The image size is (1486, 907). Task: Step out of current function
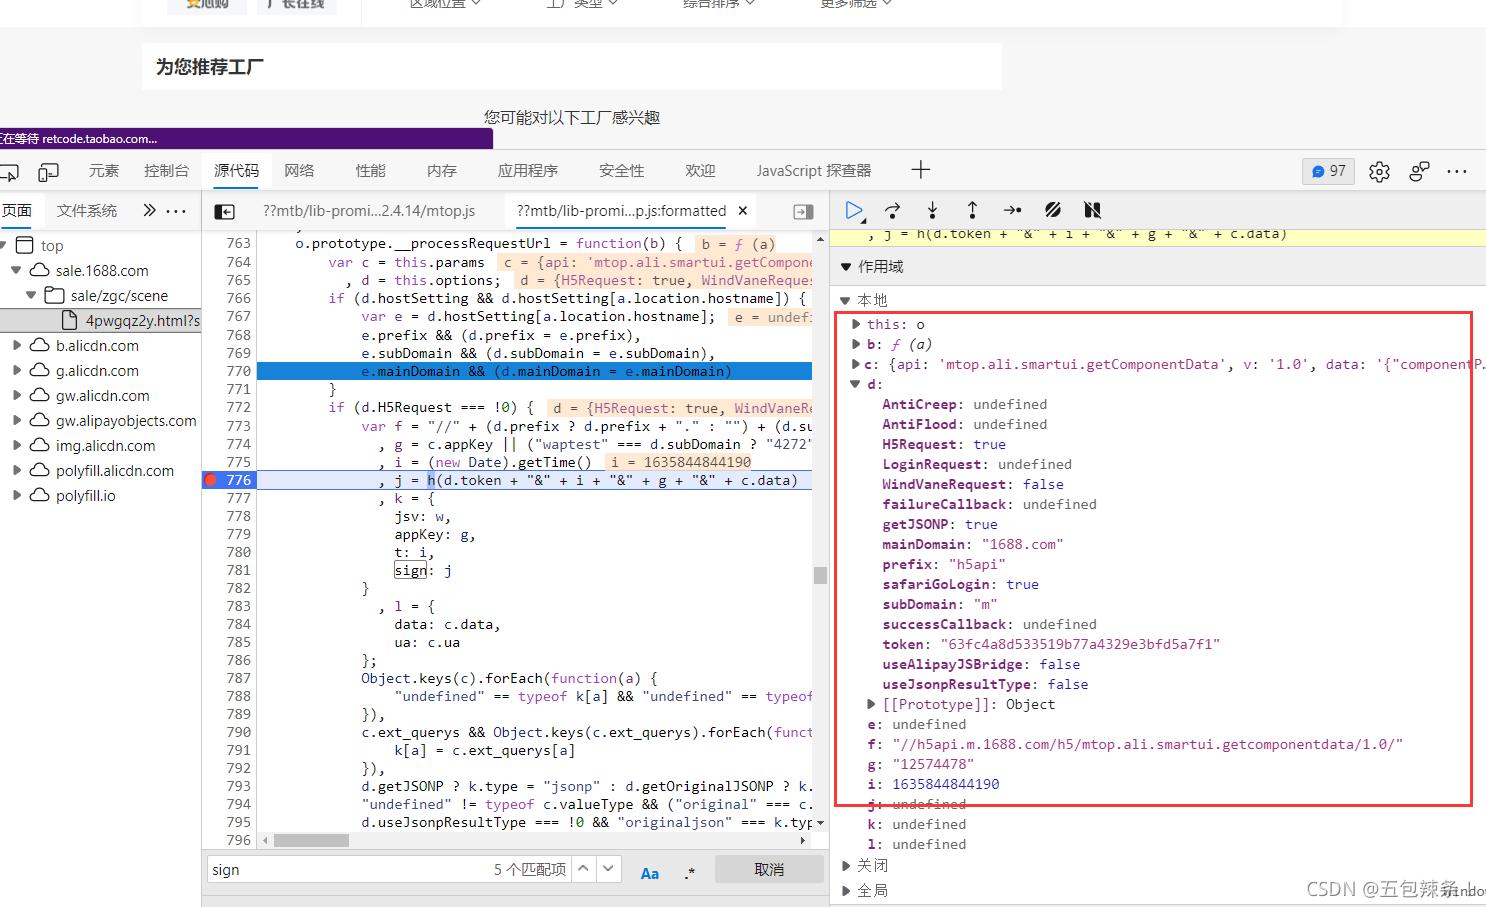tap(972, 210)
